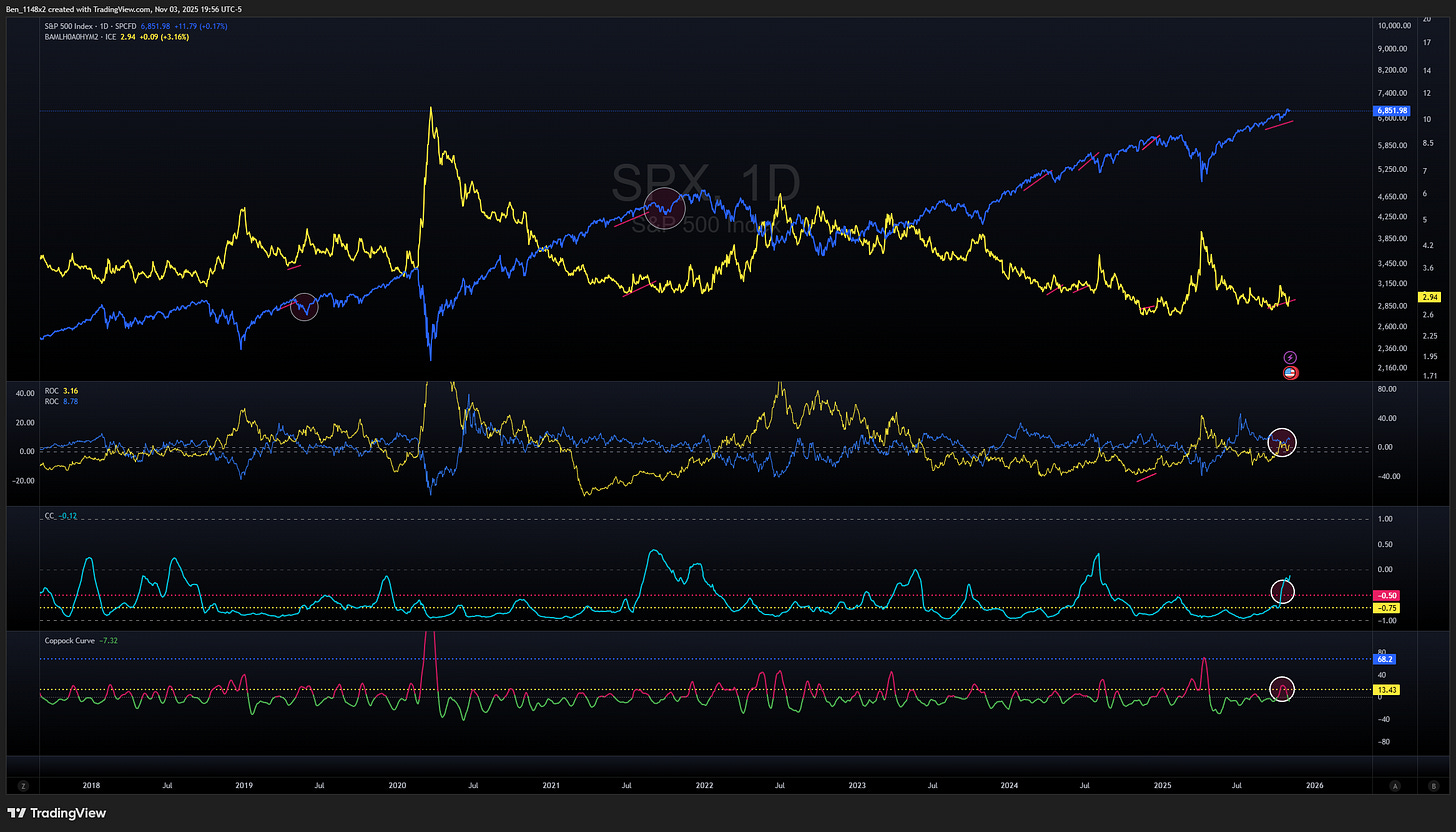Viewport: 1456px width, 832px height.
Task: Click the 2024 label on time axis
Action: [1010, 787]
